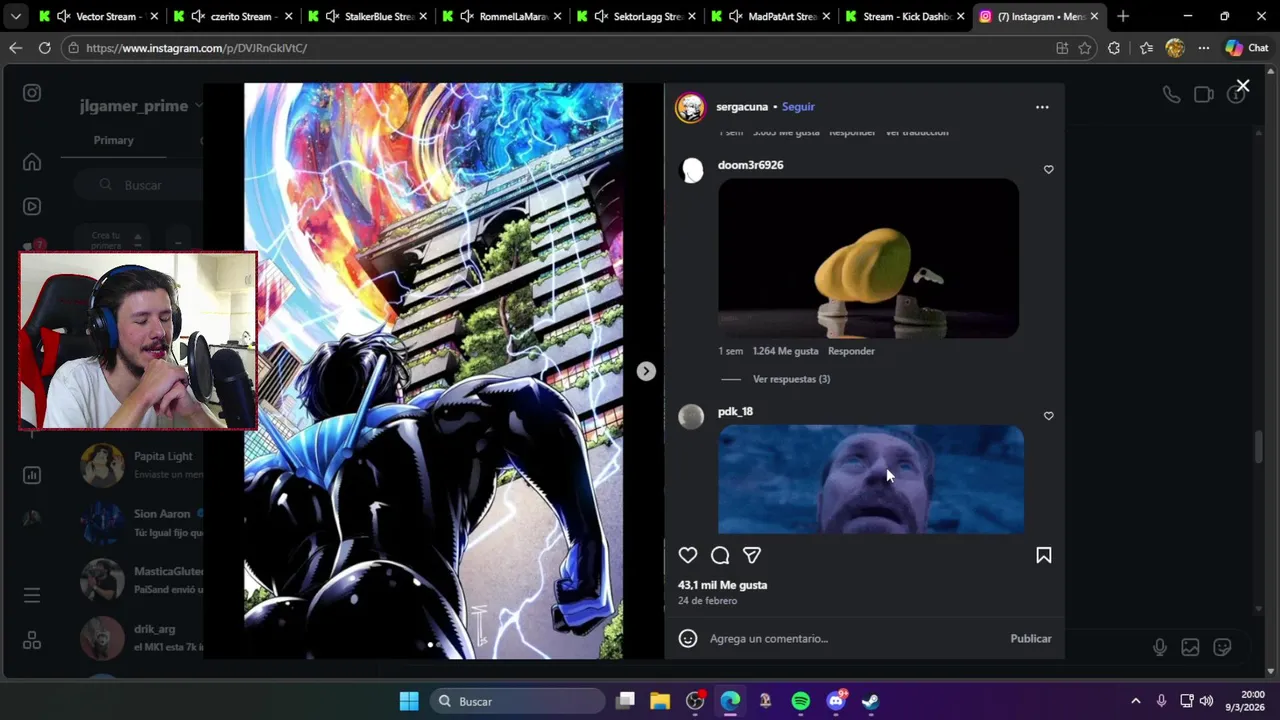Click the image attach icon in chat
The width and height of the screenshot is (1280, 720).
(1190, 647)
